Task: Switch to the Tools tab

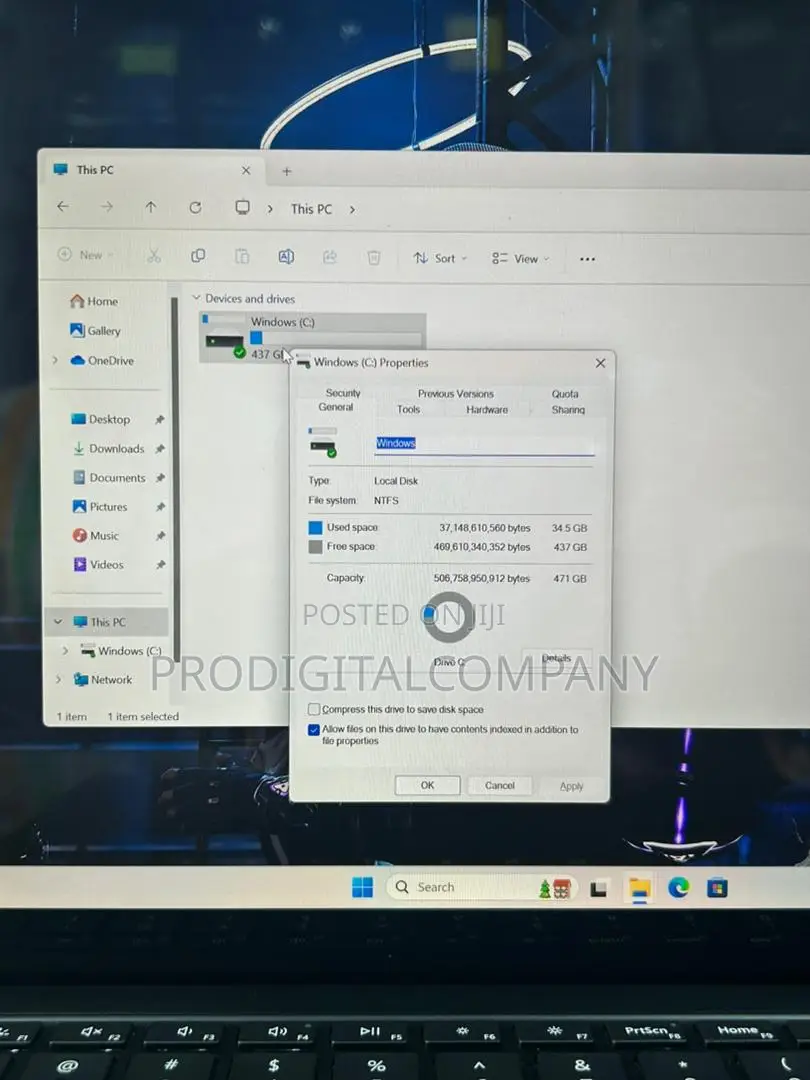Action: point(408,409)
